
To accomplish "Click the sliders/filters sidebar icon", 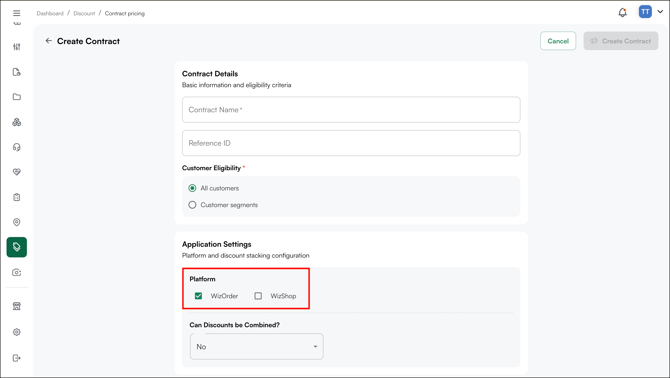I will point(17,47).
